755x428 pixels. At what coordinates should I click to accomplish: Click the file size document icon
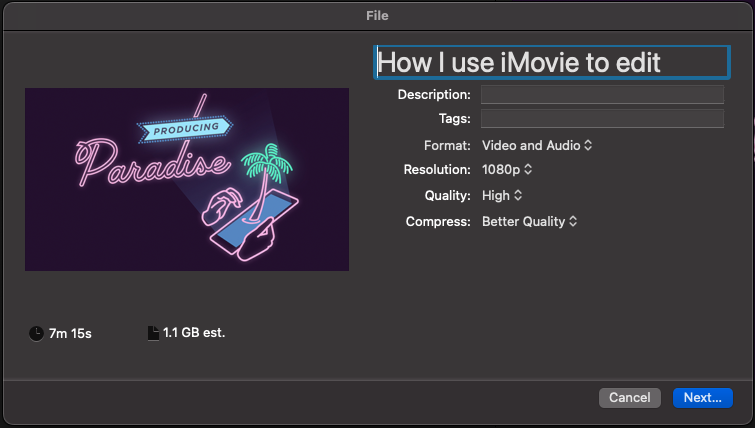pos(153,333)
